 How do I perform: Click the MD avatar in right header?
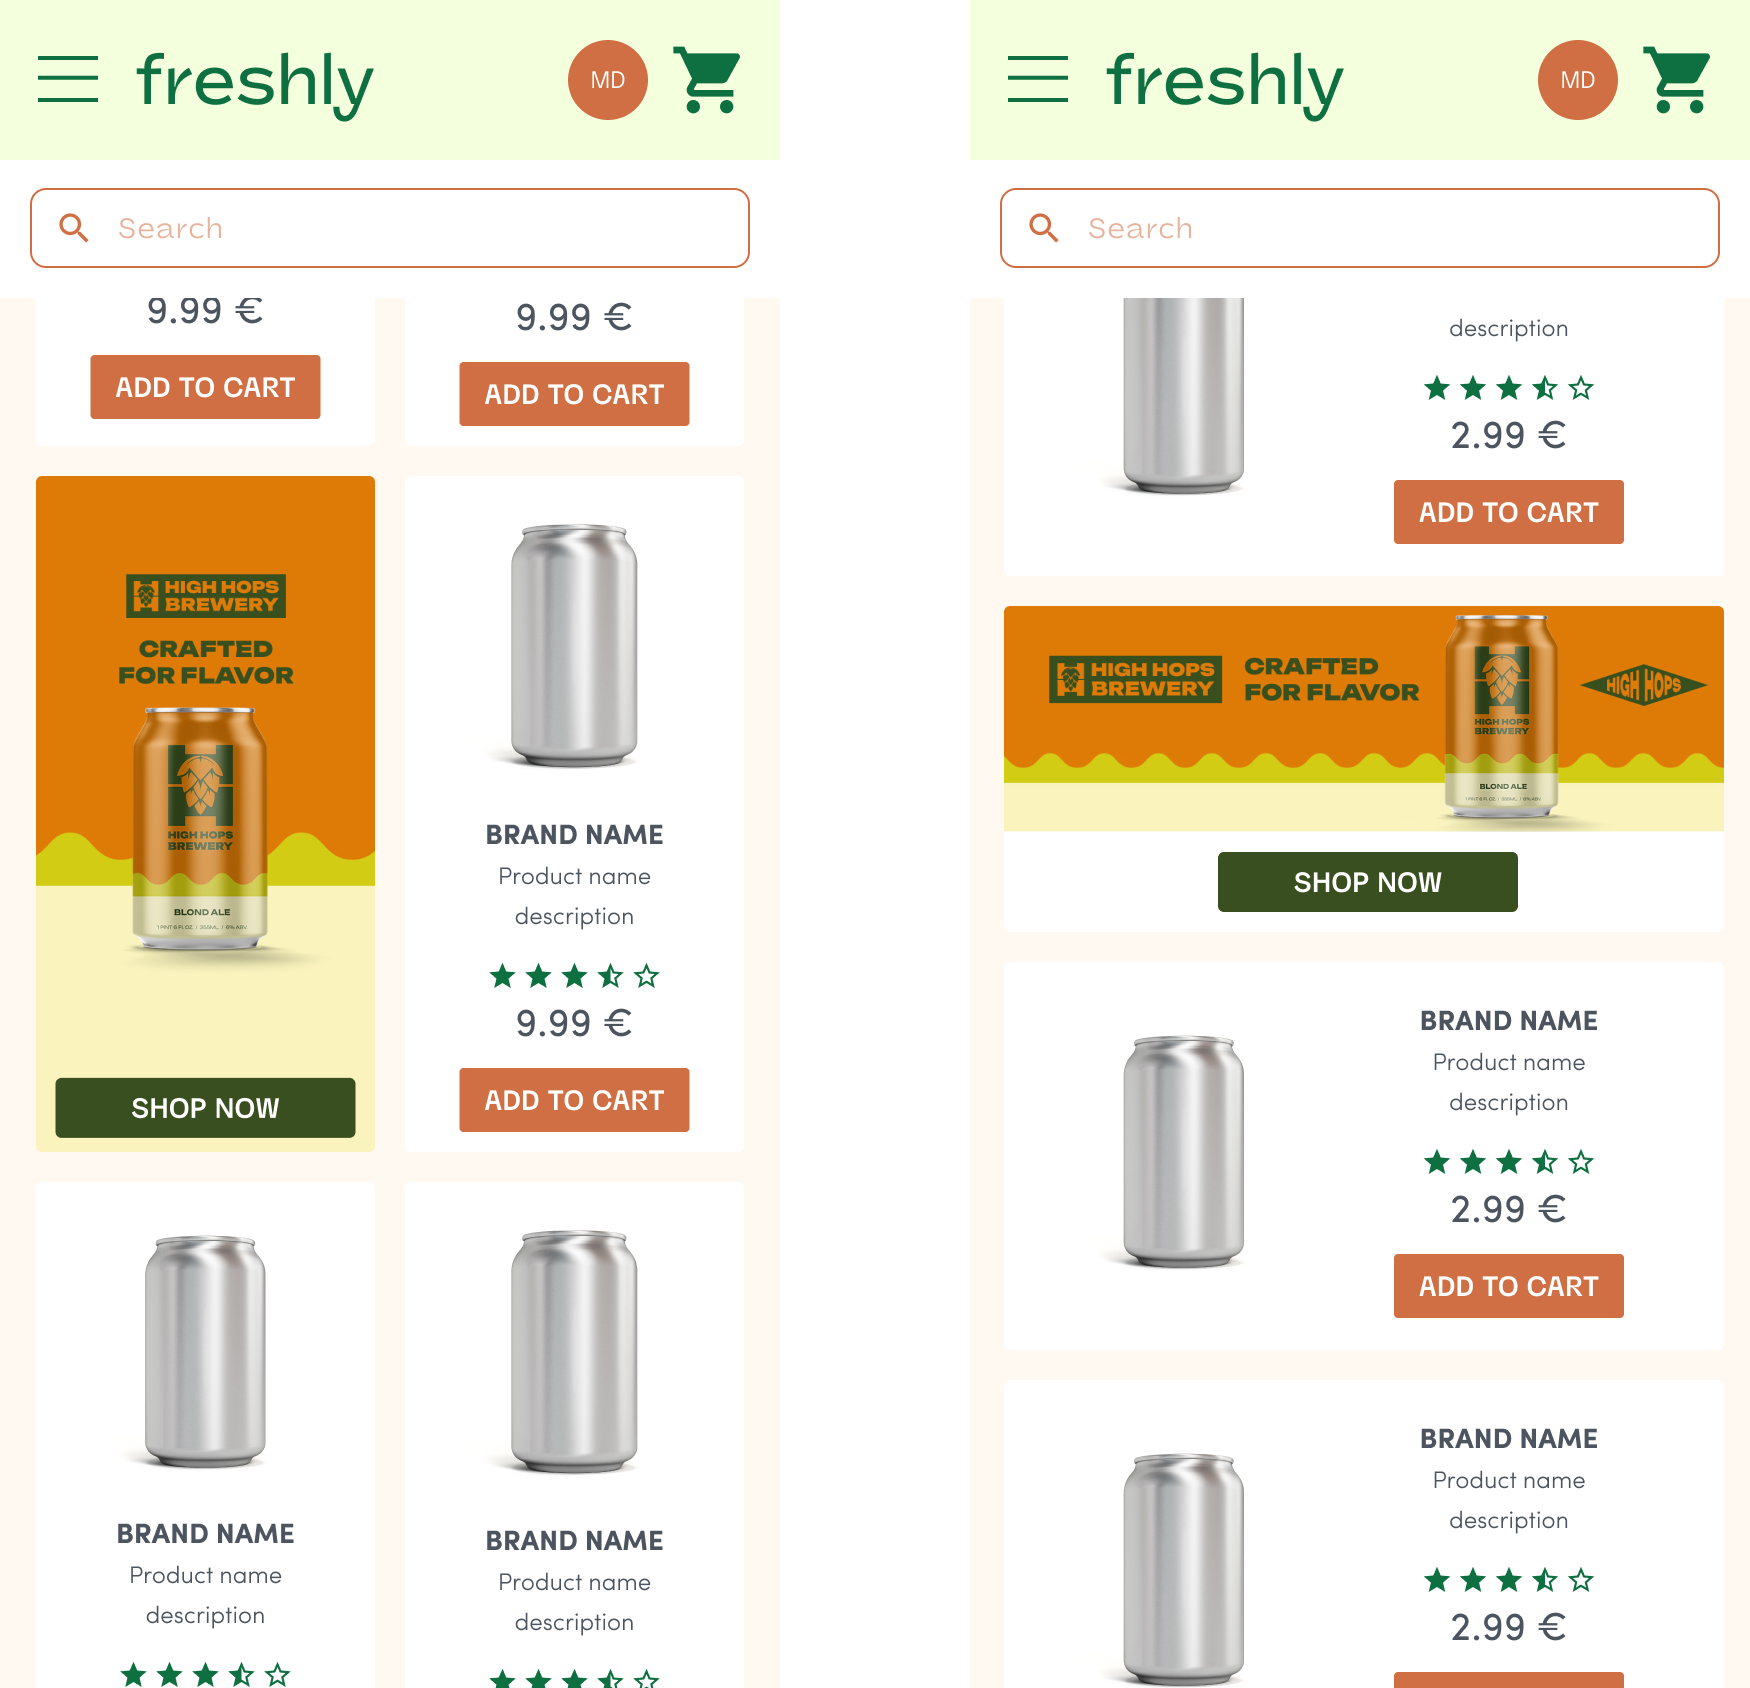pyautogui.click(x=1578, y=80)
